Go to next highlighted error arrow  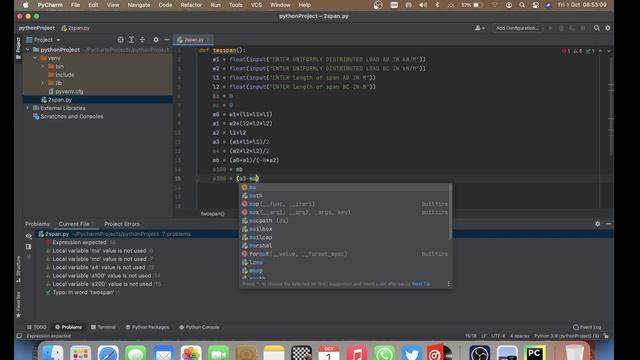coord(609,51)
